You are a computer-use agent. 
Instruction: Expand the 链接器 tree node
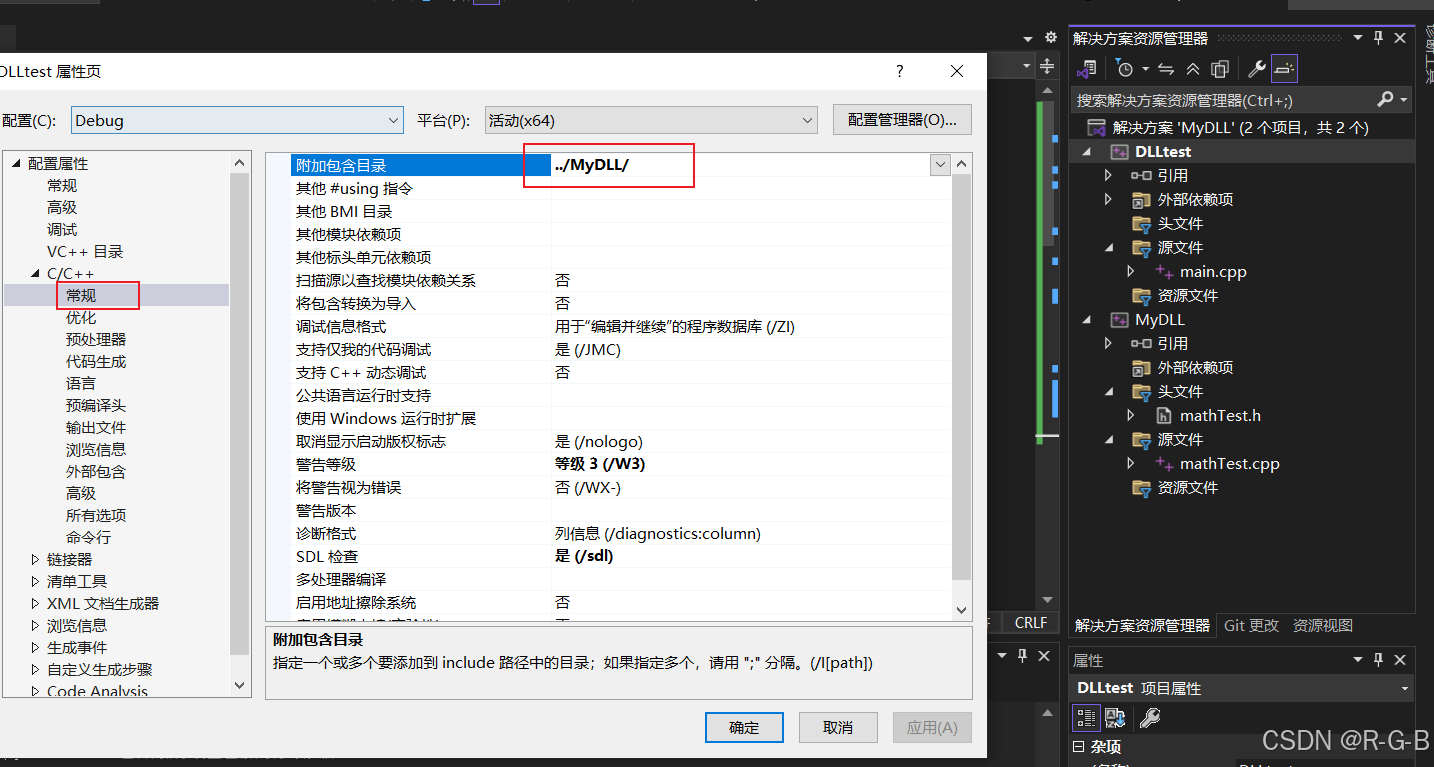pyautogui.click(x=34, y=559)
